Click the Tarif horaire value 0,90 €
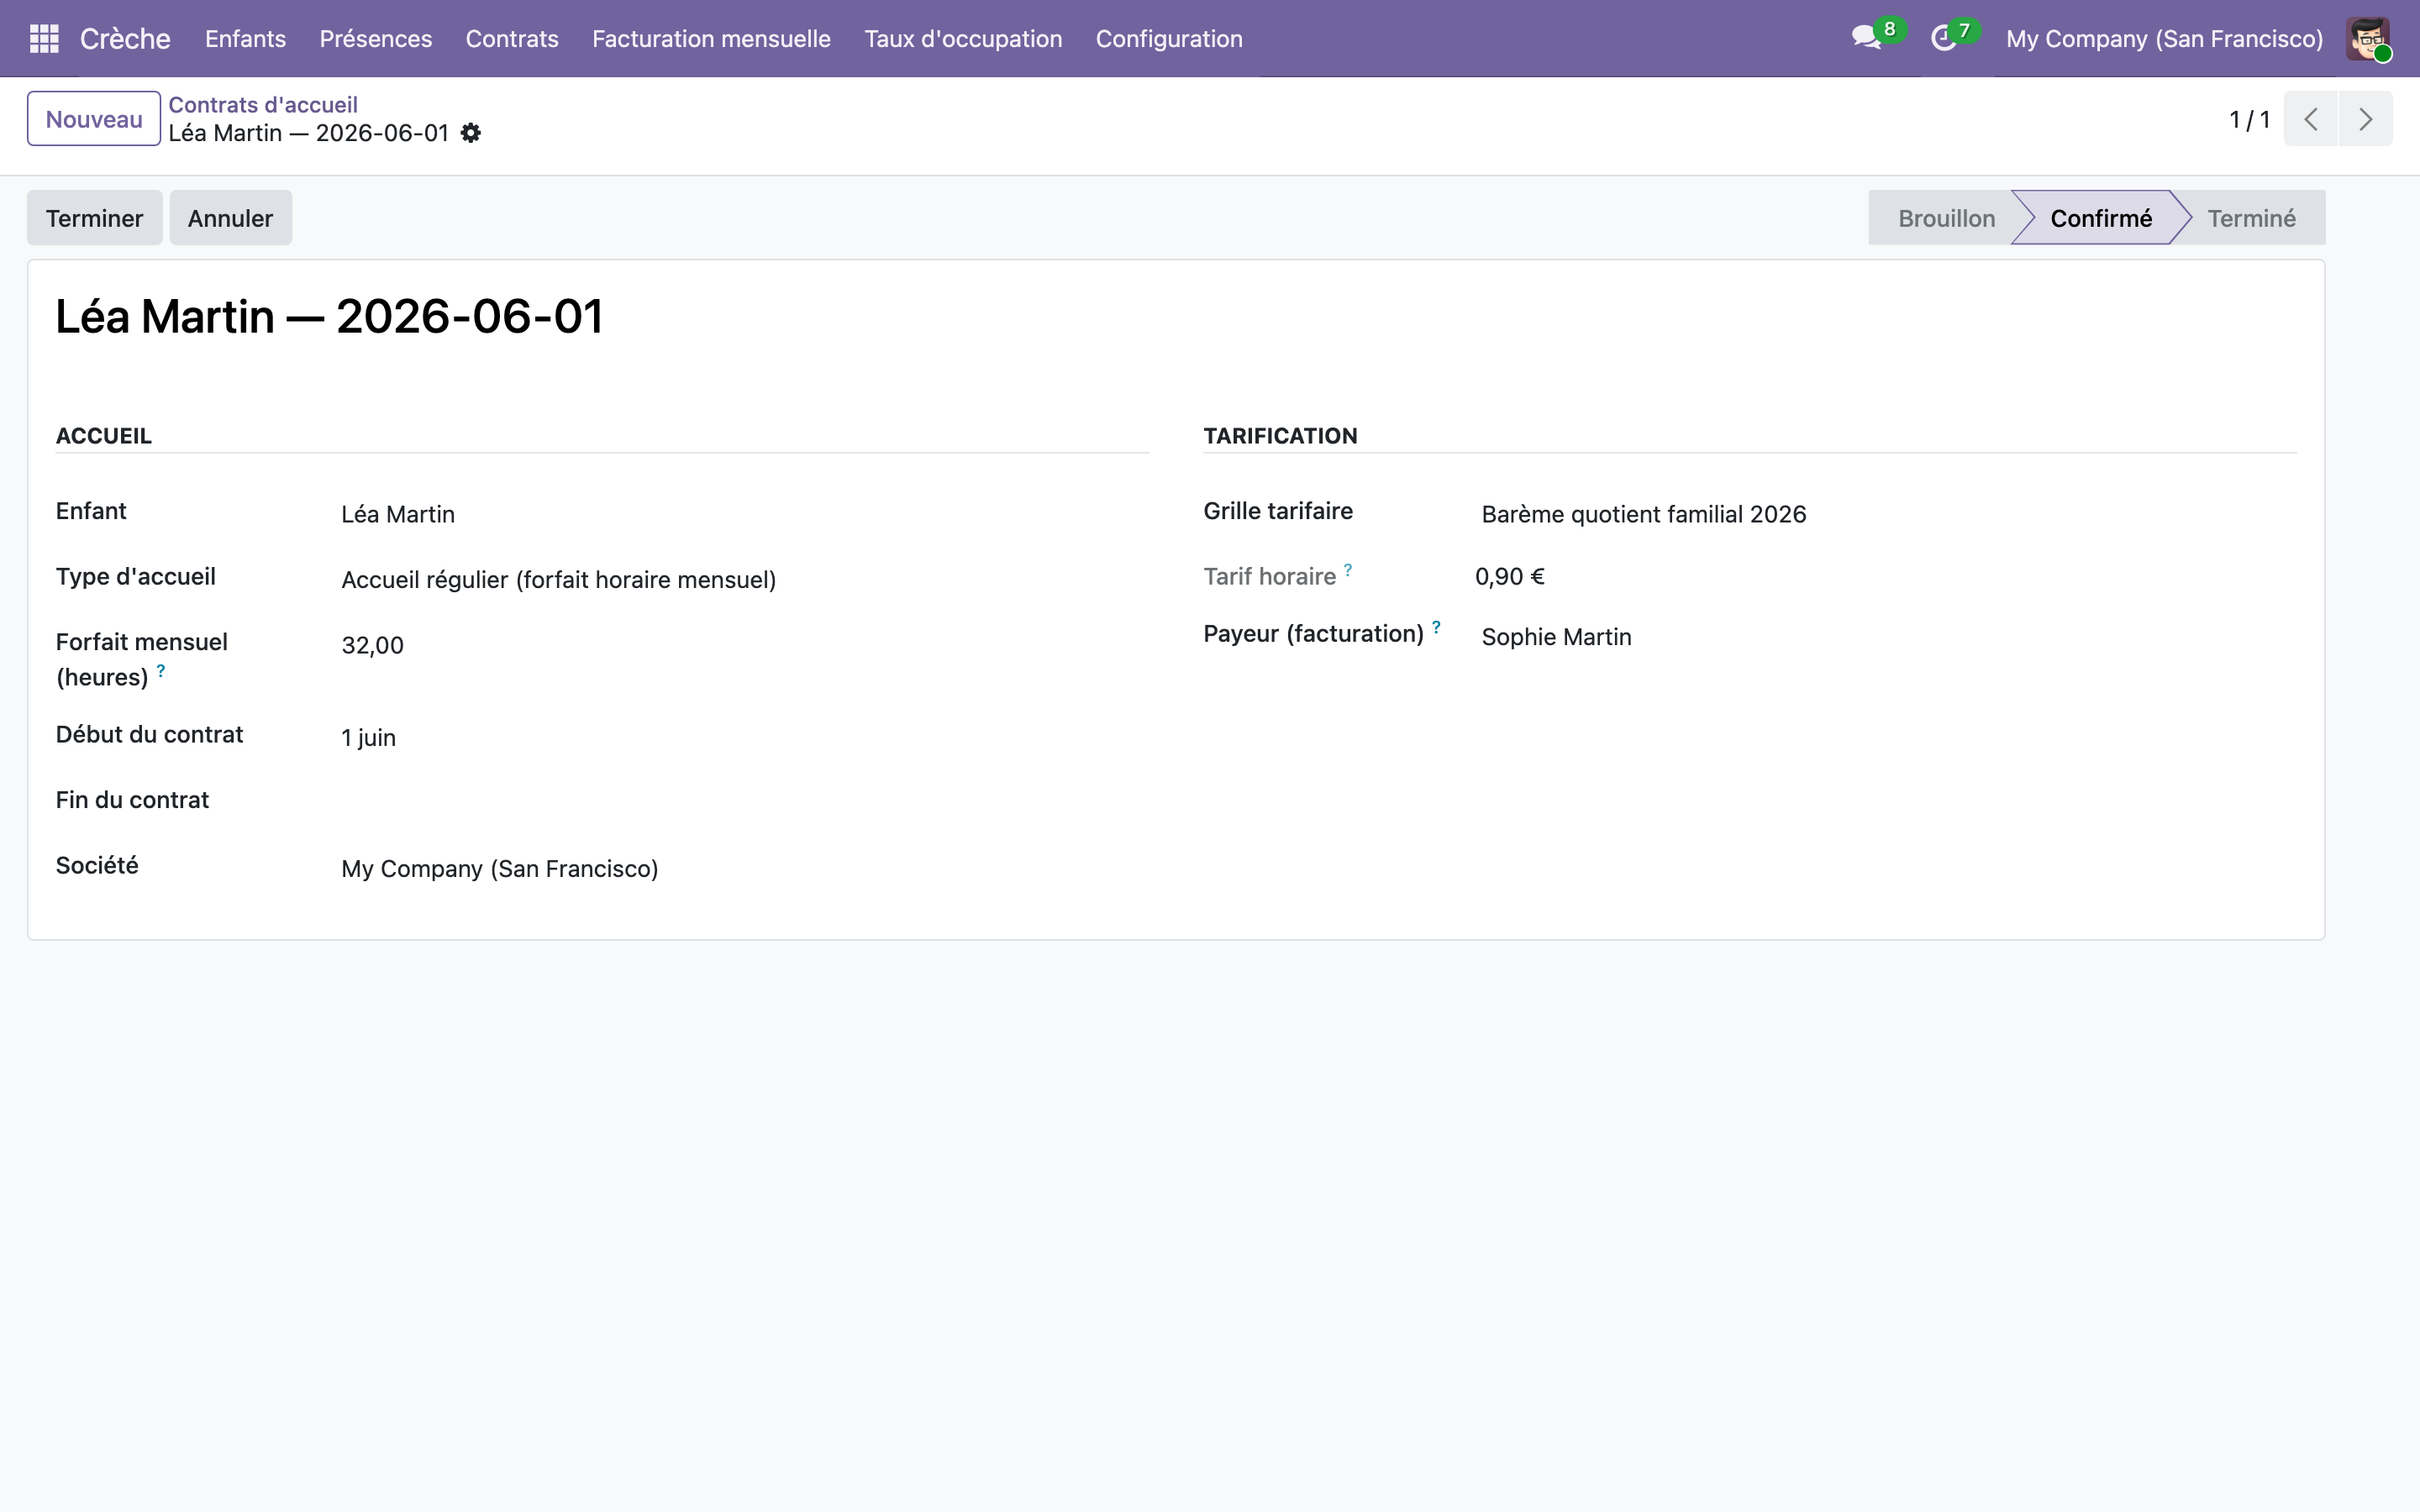2420x1512 pixels. click(x=1509, y=576)
